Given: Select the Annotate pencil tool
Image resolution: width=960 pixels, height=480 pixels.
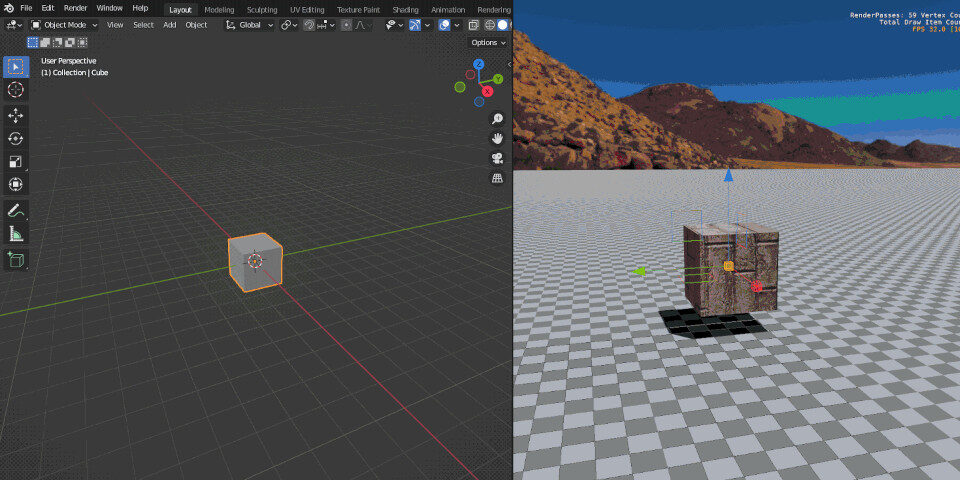Looking at the screenshot, I should coord(16,211).
